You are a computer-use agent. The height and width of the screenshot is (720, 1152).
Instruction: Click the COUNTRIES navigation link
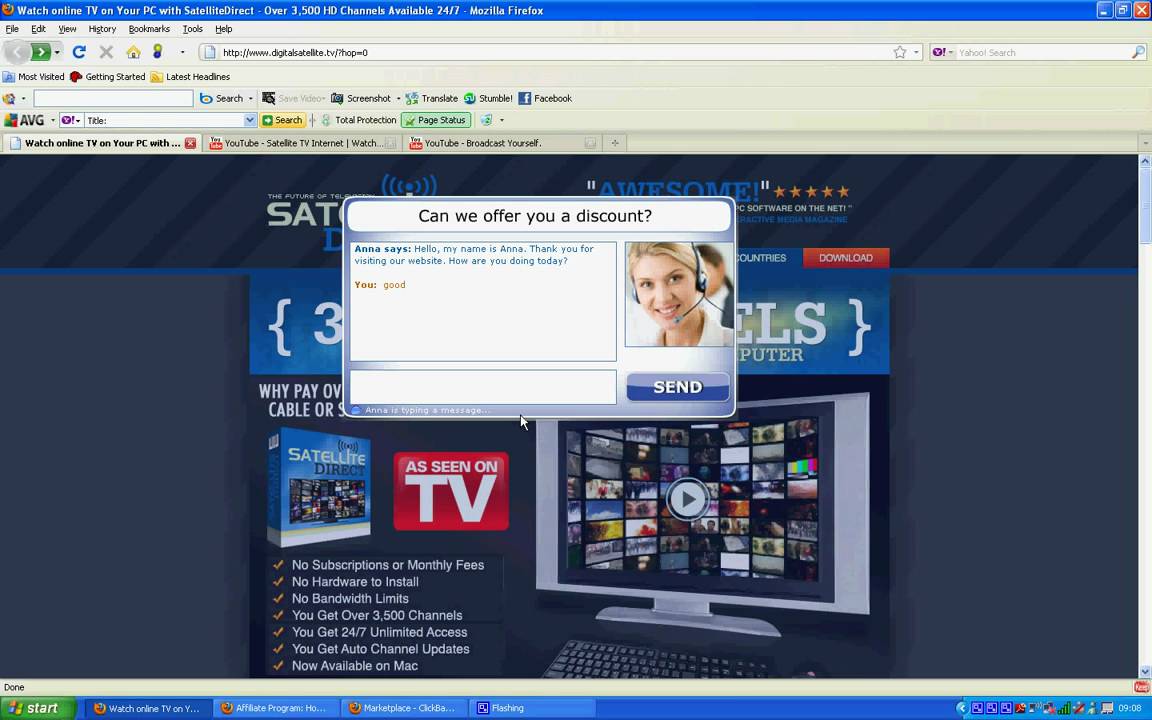pyautogui.click(x=760, y=258)
